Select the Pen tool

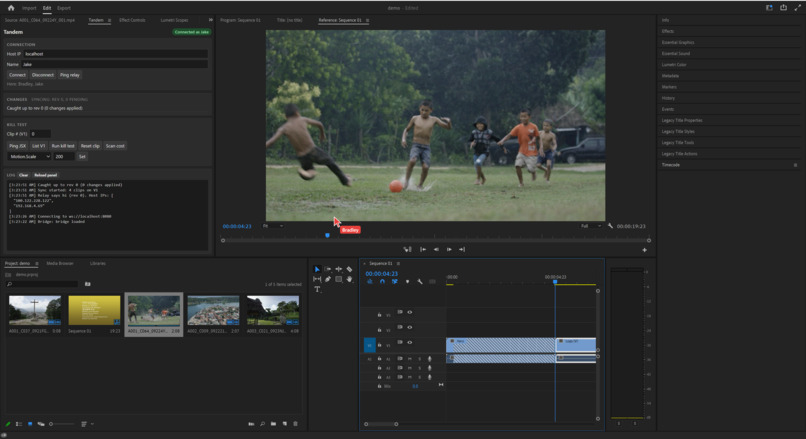328,279
